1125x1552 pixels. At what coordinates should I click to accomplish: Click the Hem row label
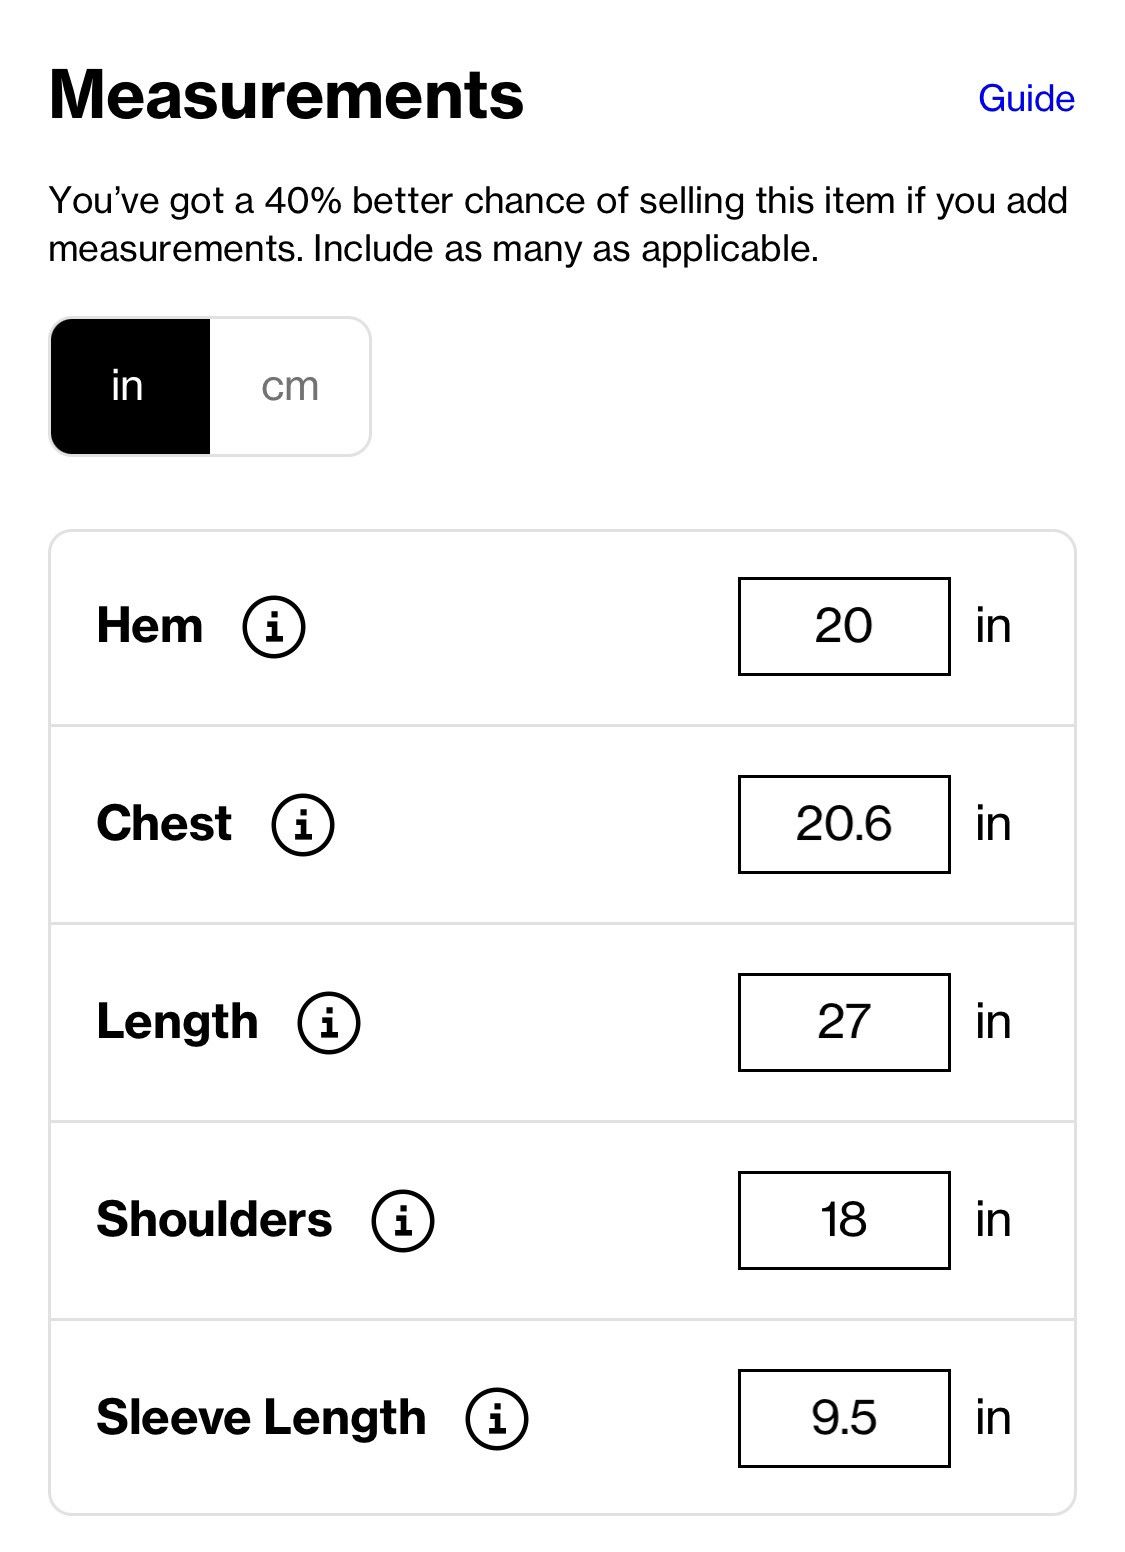pos(150,626)
